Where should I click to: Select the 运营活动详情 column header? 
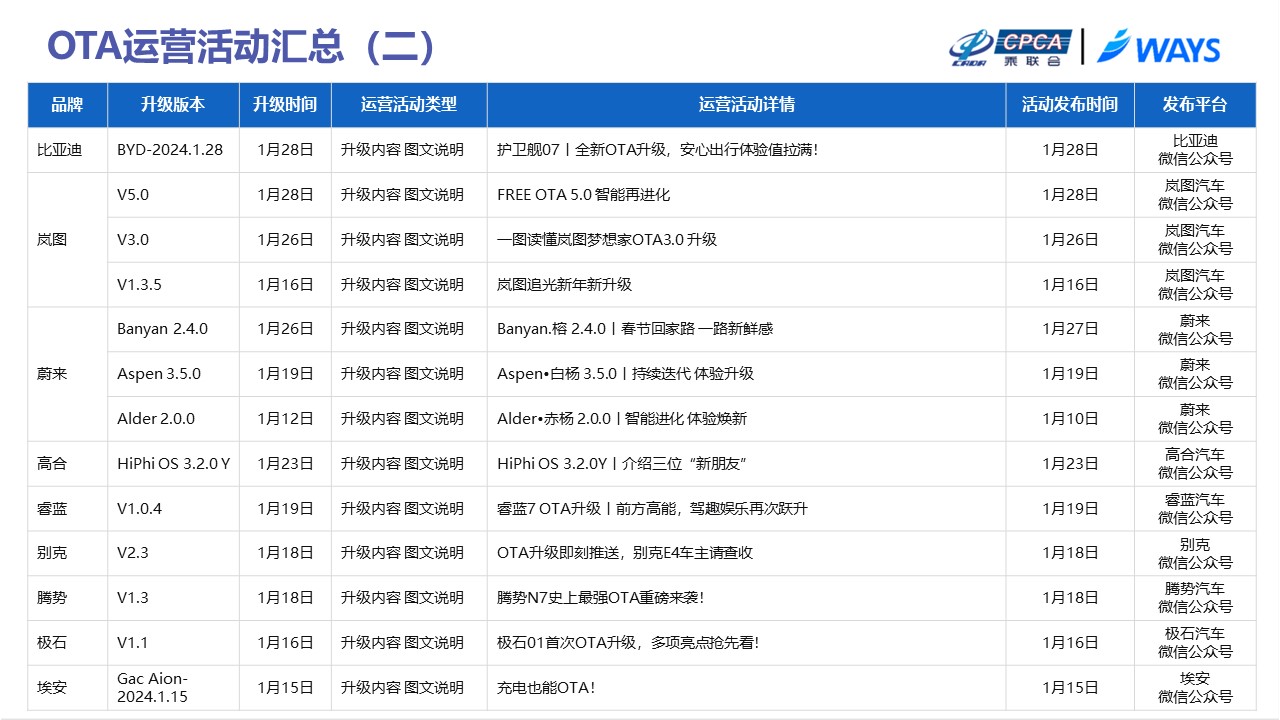tap(746, 104)
